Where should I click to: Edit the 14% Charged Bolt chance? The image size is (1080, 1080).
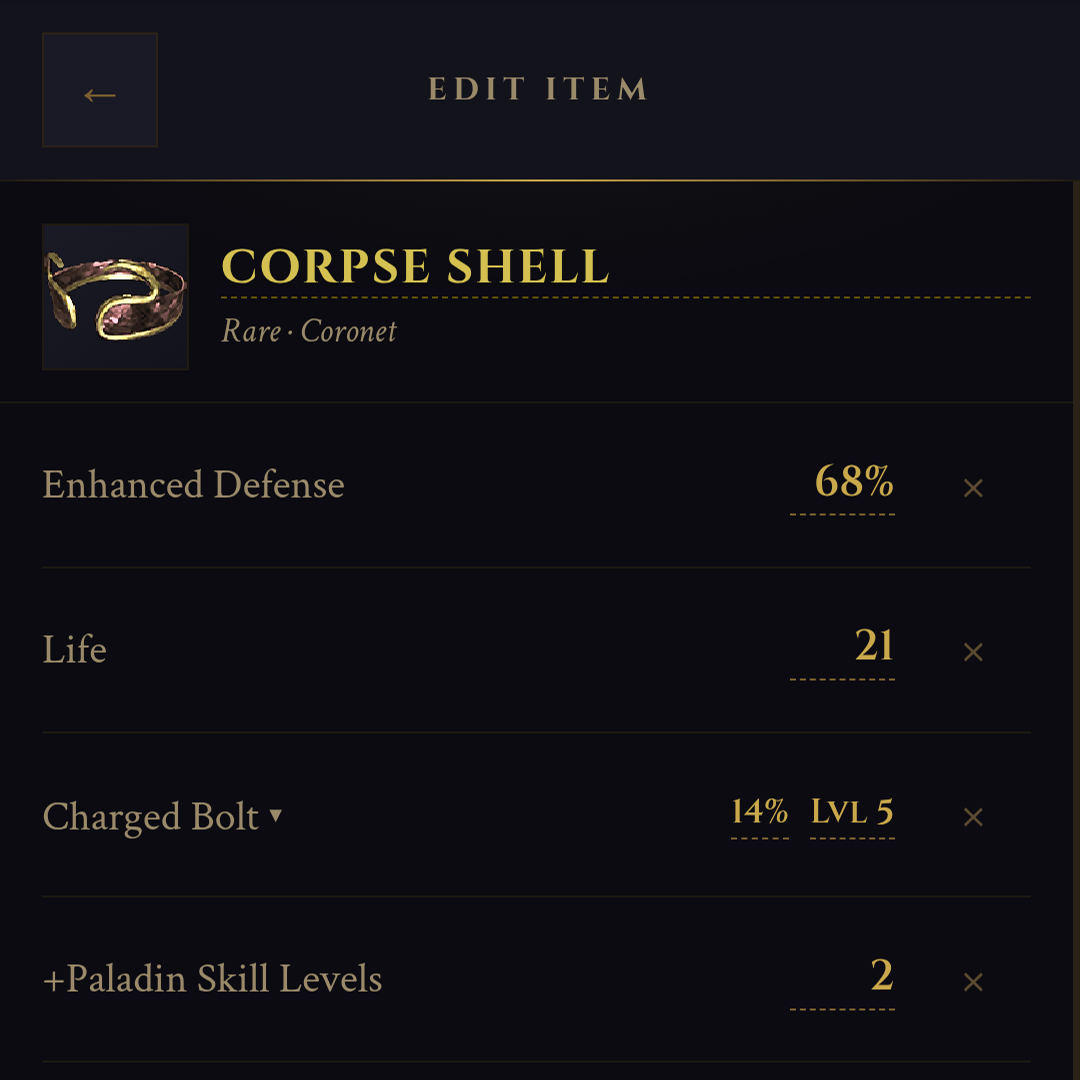coord(759,811)
